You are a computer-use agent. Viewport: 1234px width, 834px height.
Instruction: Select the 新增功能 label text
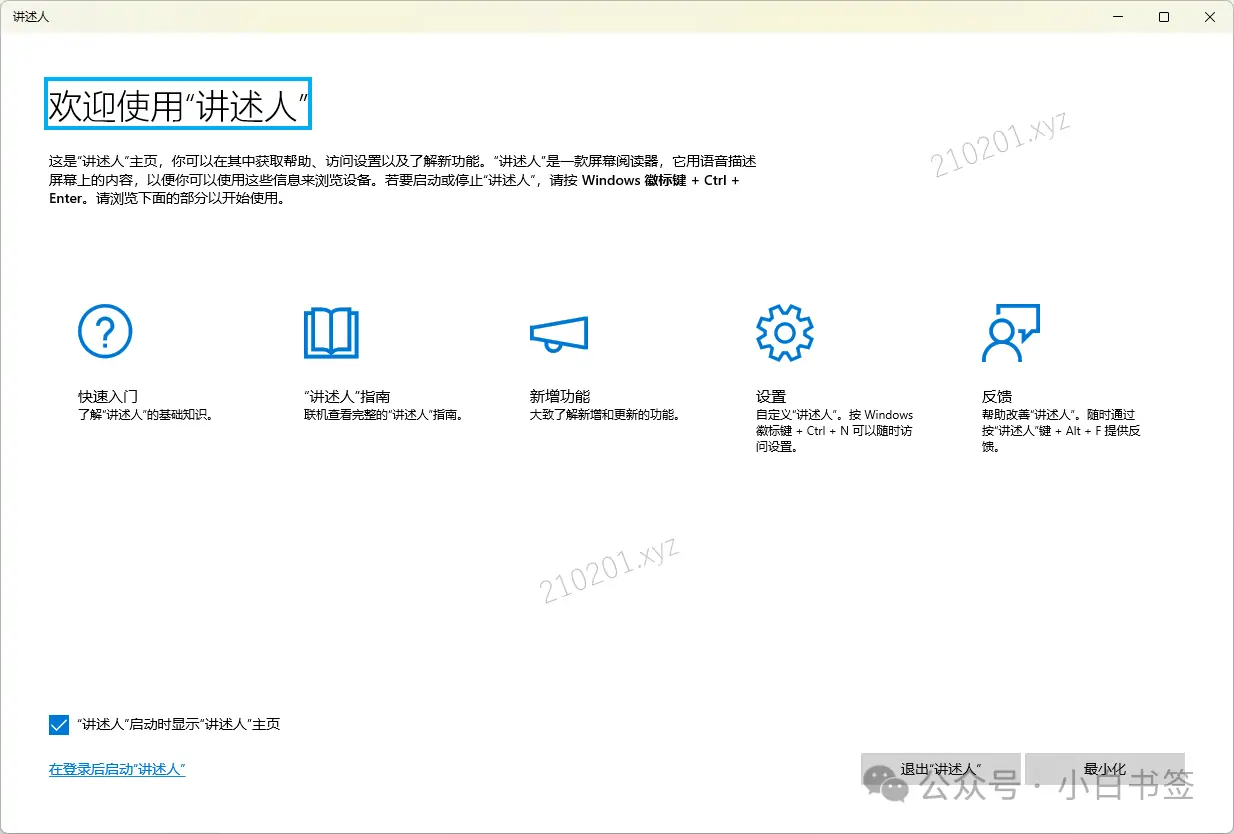(560, 396)
